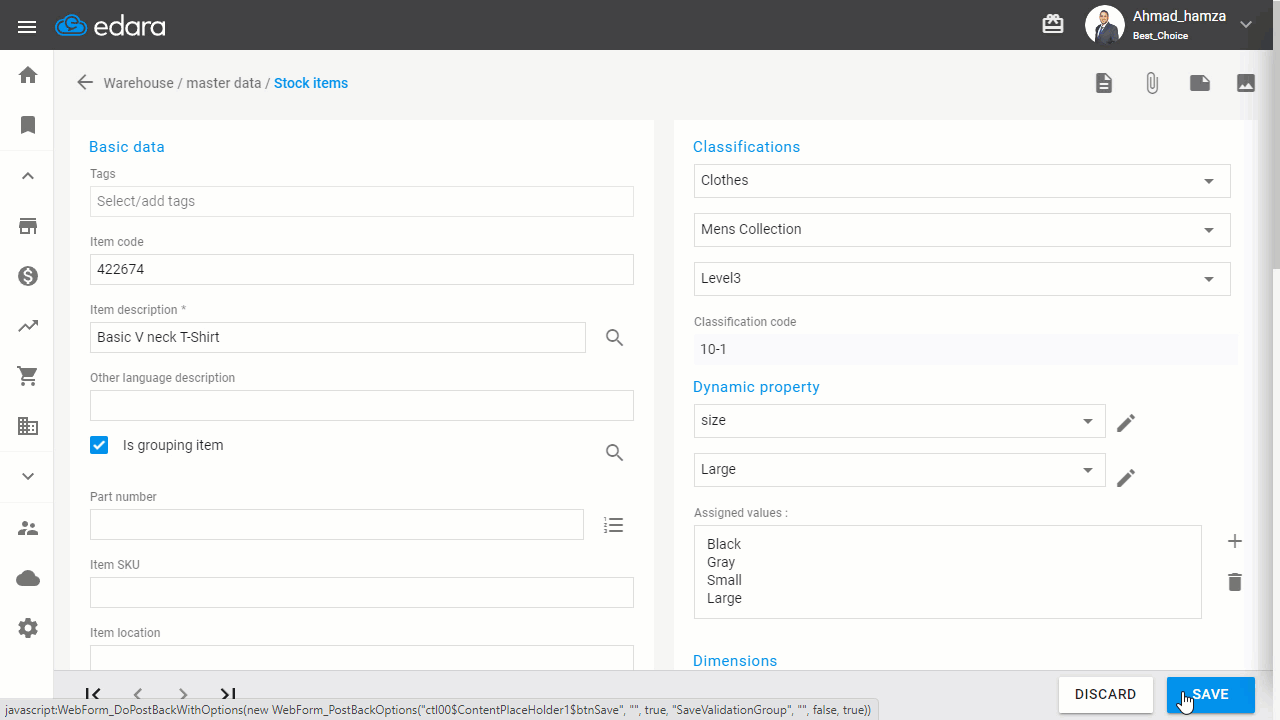This screenshot has height=720, width=1280.
Task: Click the SAVE button
Action: 1211,695
